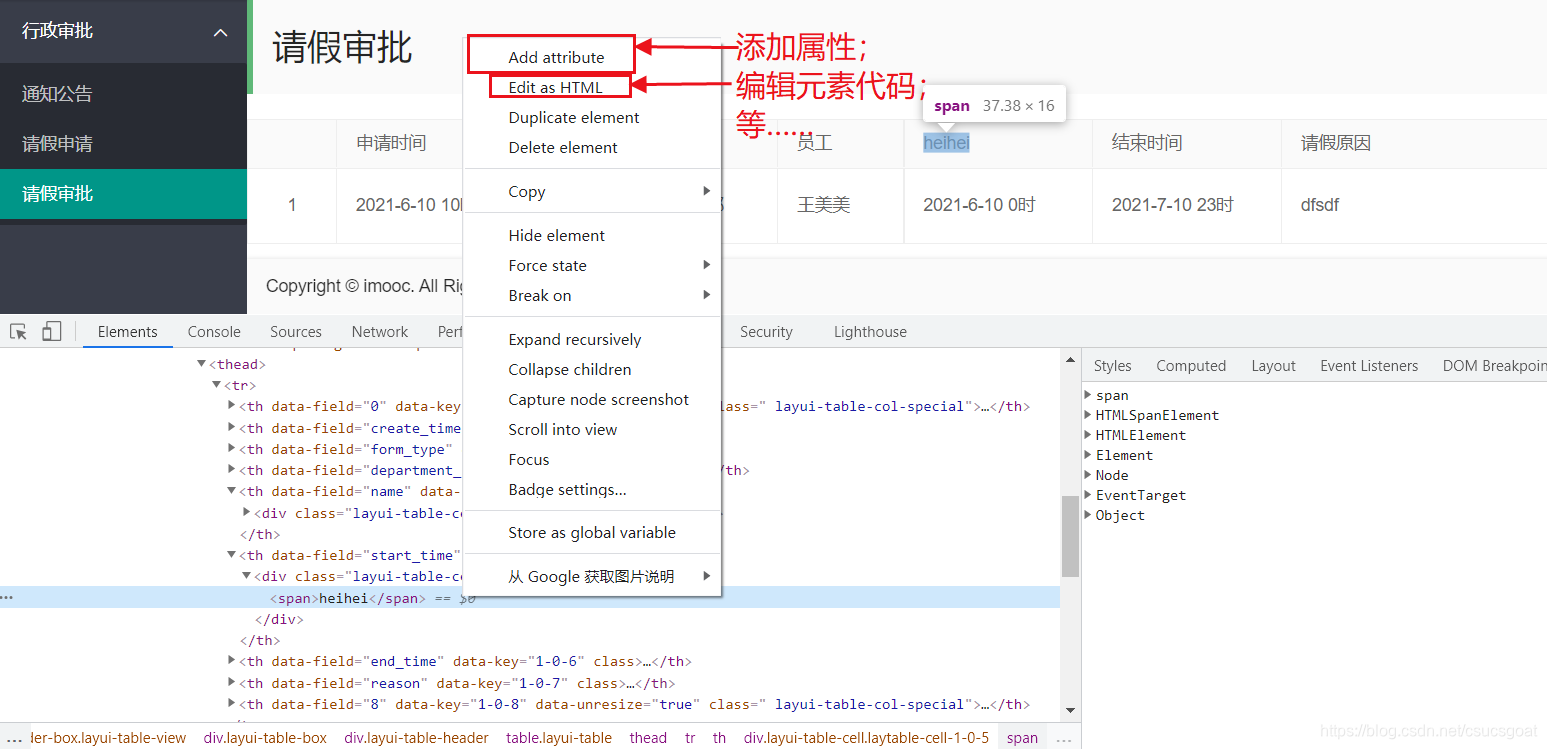
Task: Expand the Element properties entry
Action: pyautogui.click(x=1089, y=455)
